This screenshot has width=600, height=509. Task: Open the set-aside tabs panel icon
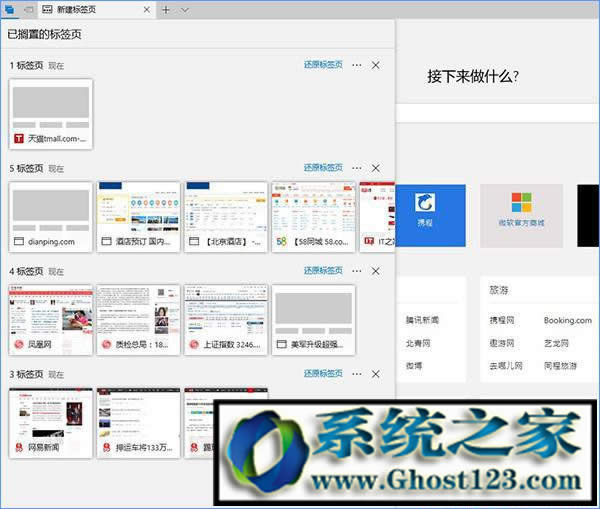[10, 10]
